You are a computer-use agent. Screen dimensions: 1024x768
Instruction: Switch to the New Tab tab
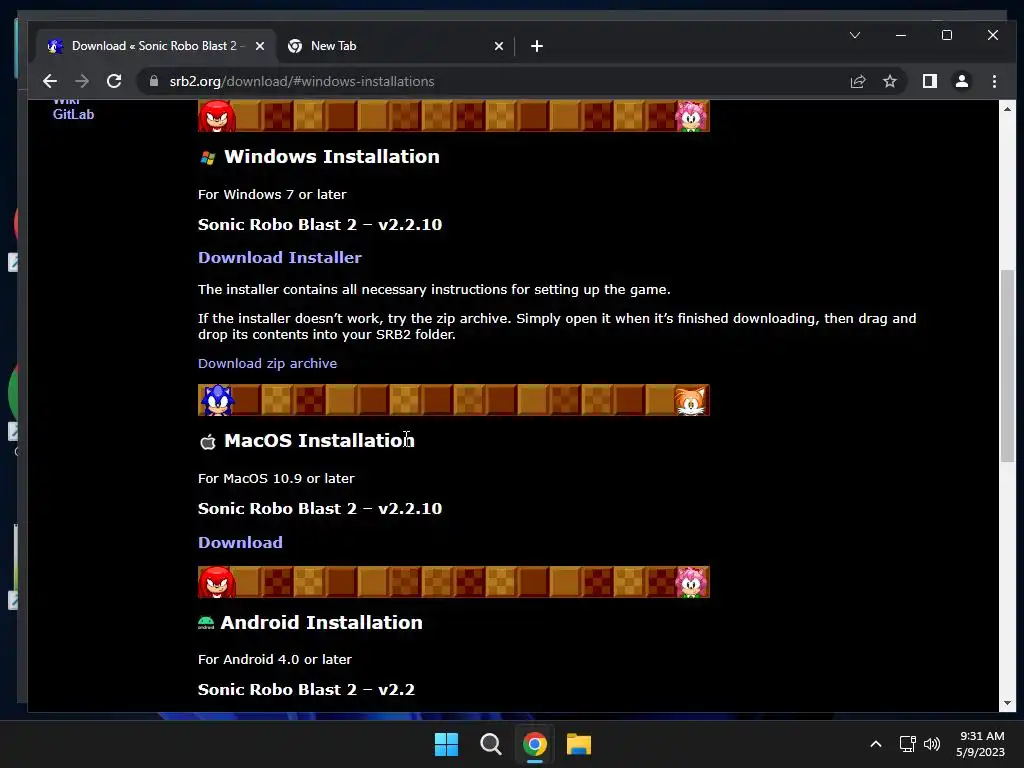click(396, 46)
